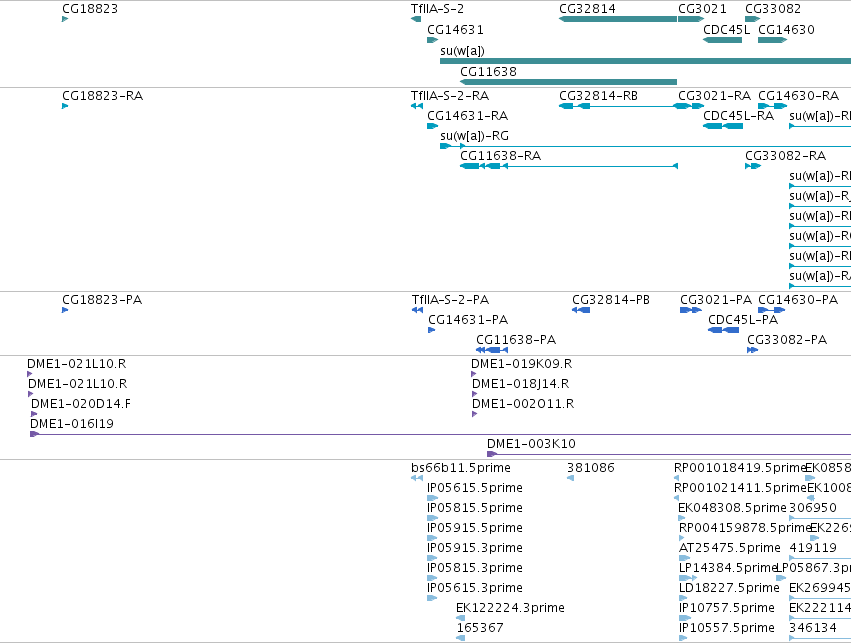This screenshot has width=851, height=643.
Task: Open the DME1-003K10 BAC label
Action: (531, 444)
